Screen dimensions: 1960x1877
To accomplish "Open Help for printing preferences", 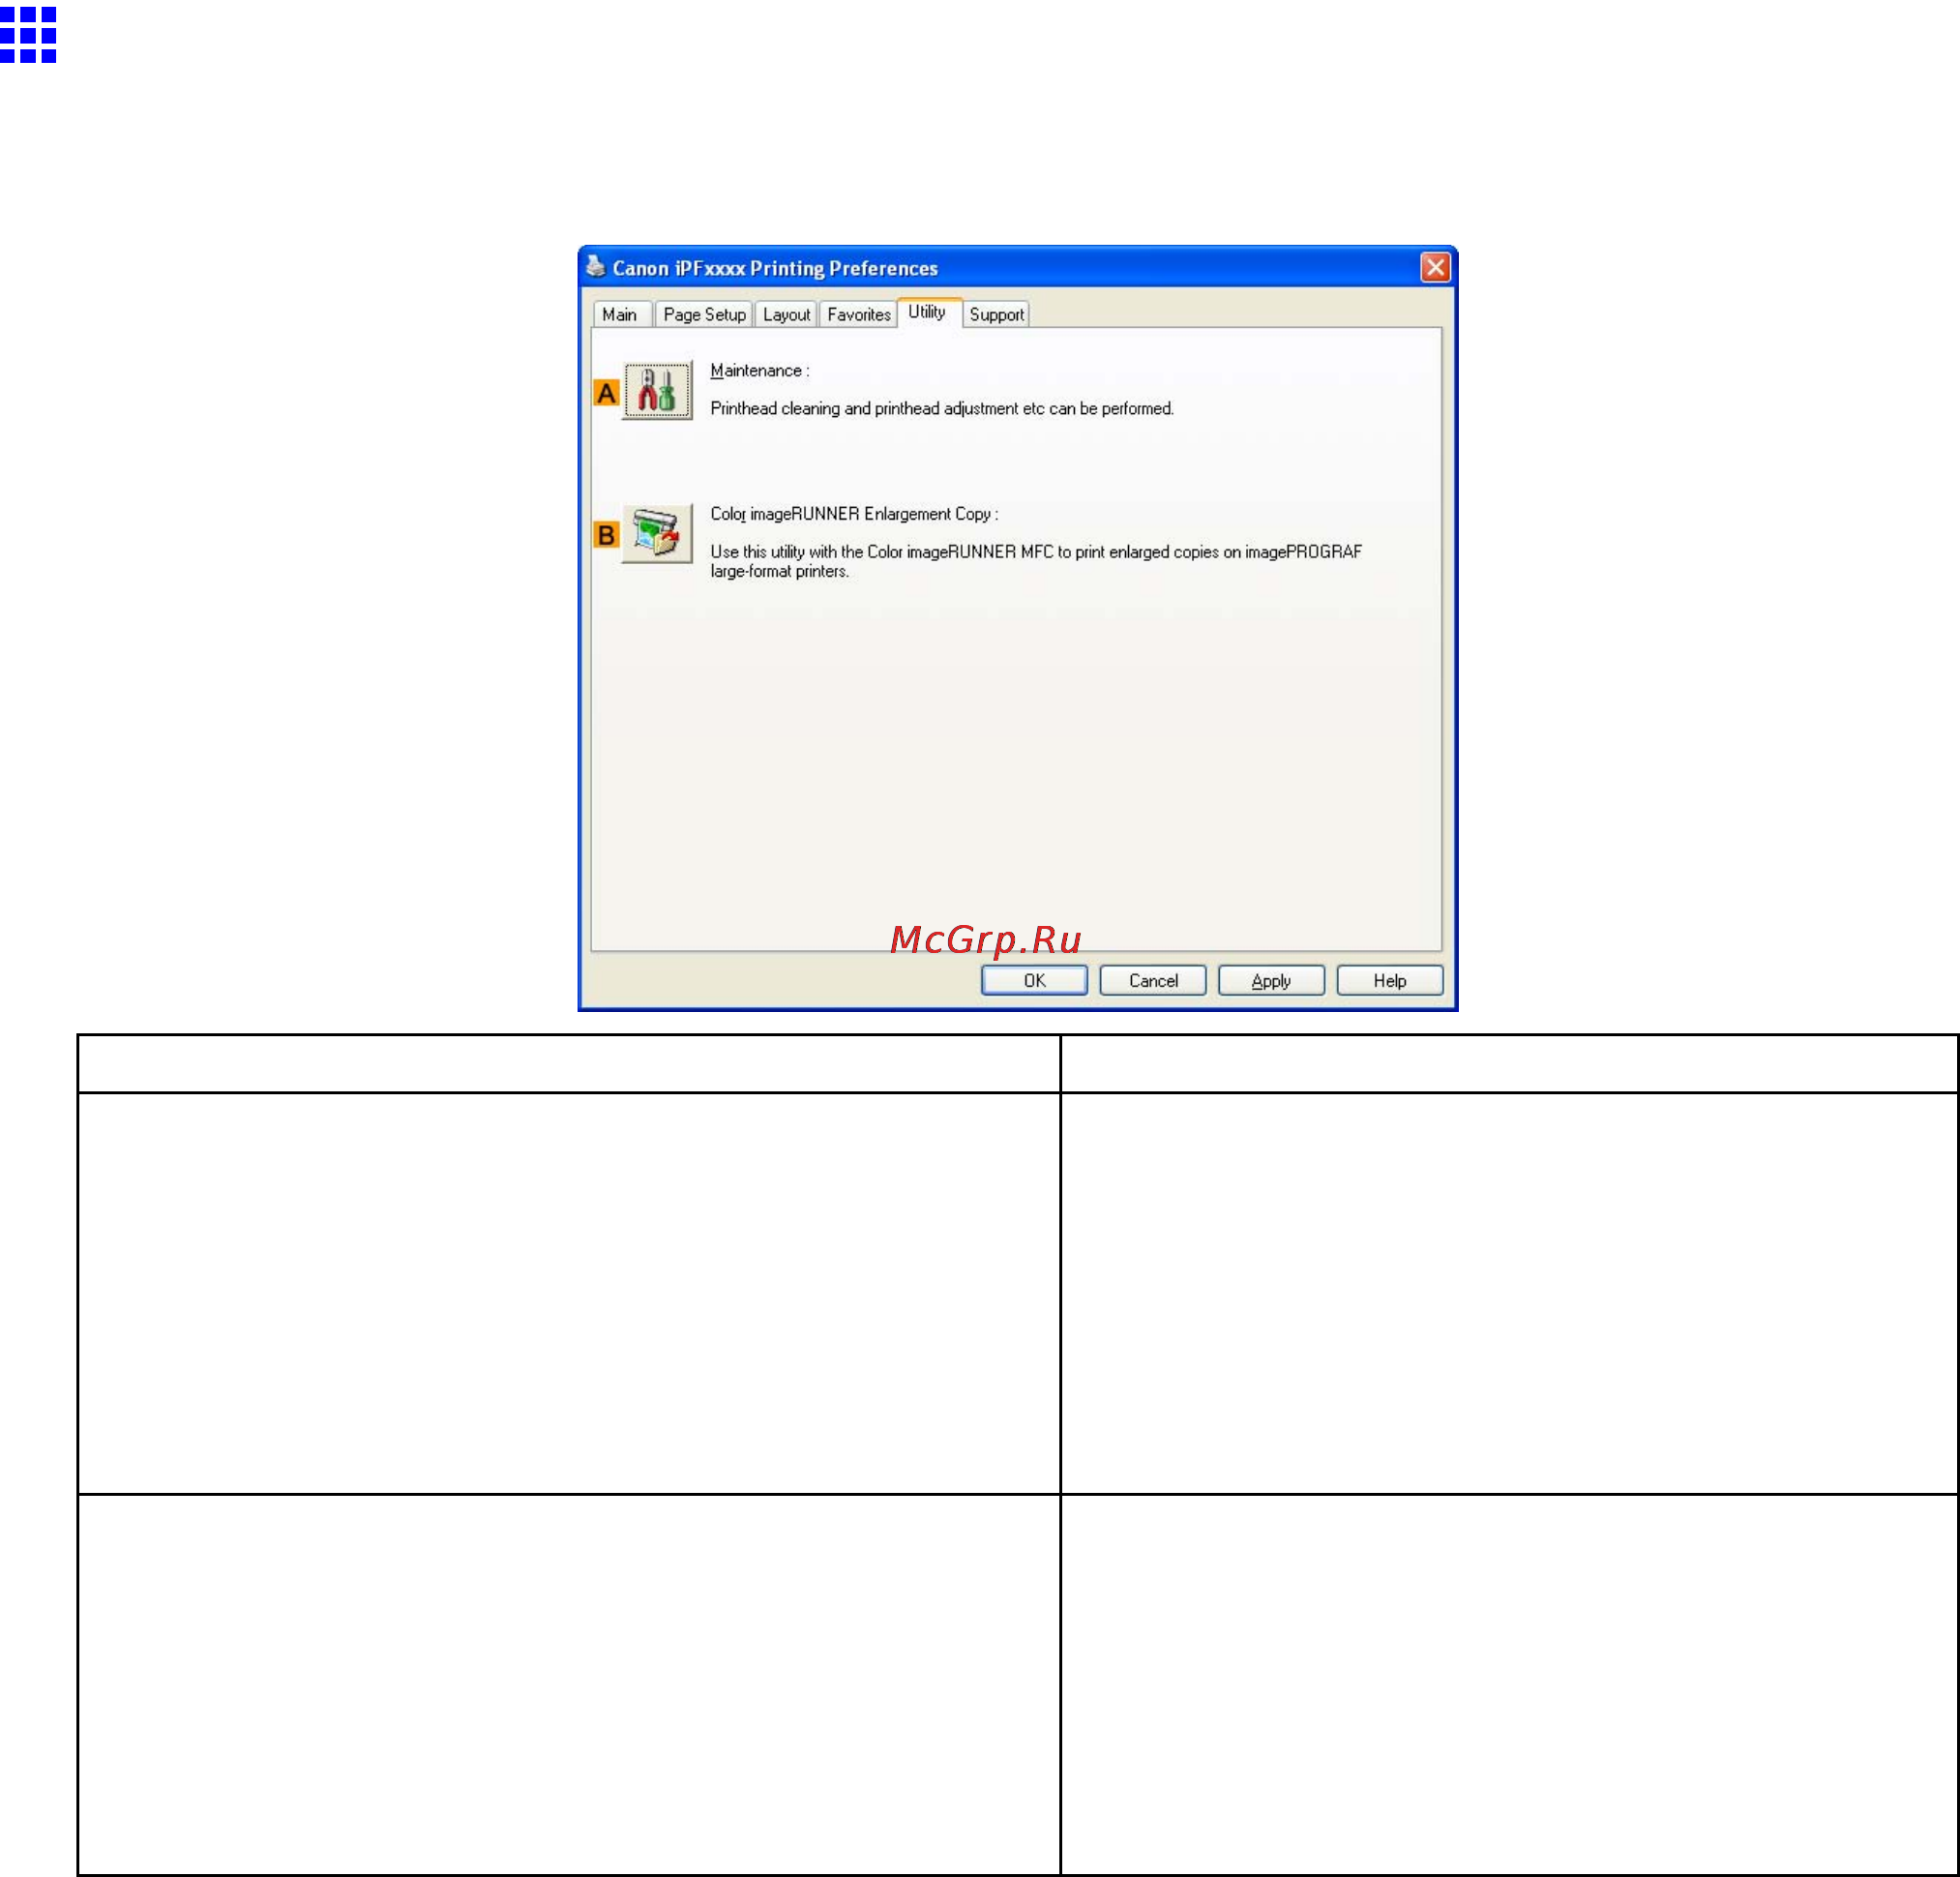I will (1390, 980).
